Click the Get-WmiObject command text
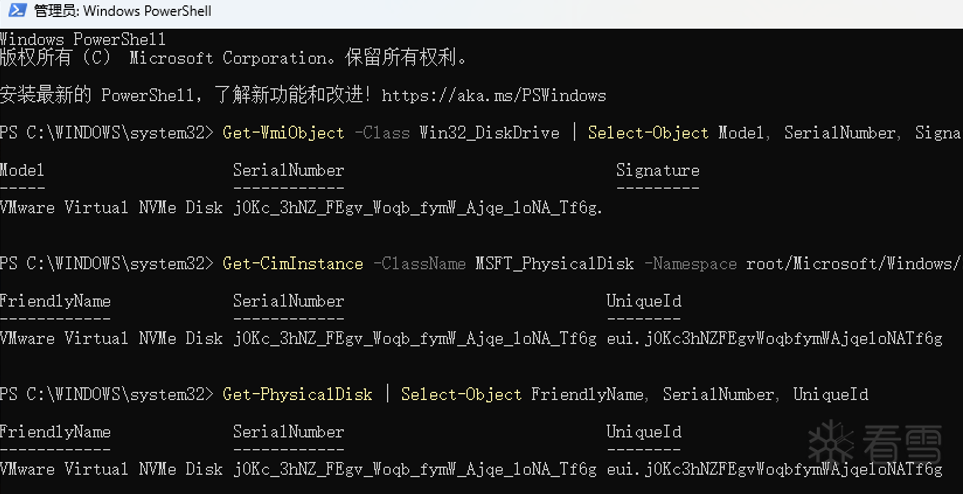 click(283, 133)
